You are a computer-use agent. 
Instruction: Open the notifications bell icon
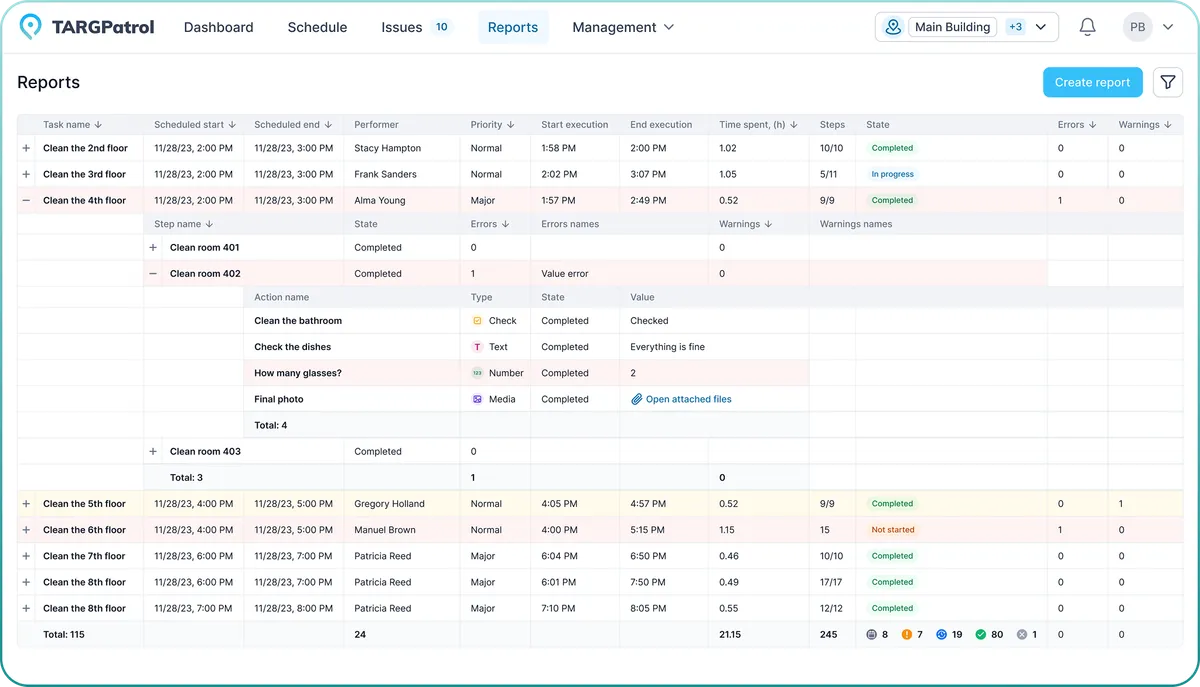pyautogui.click(x=1087, y=27)
